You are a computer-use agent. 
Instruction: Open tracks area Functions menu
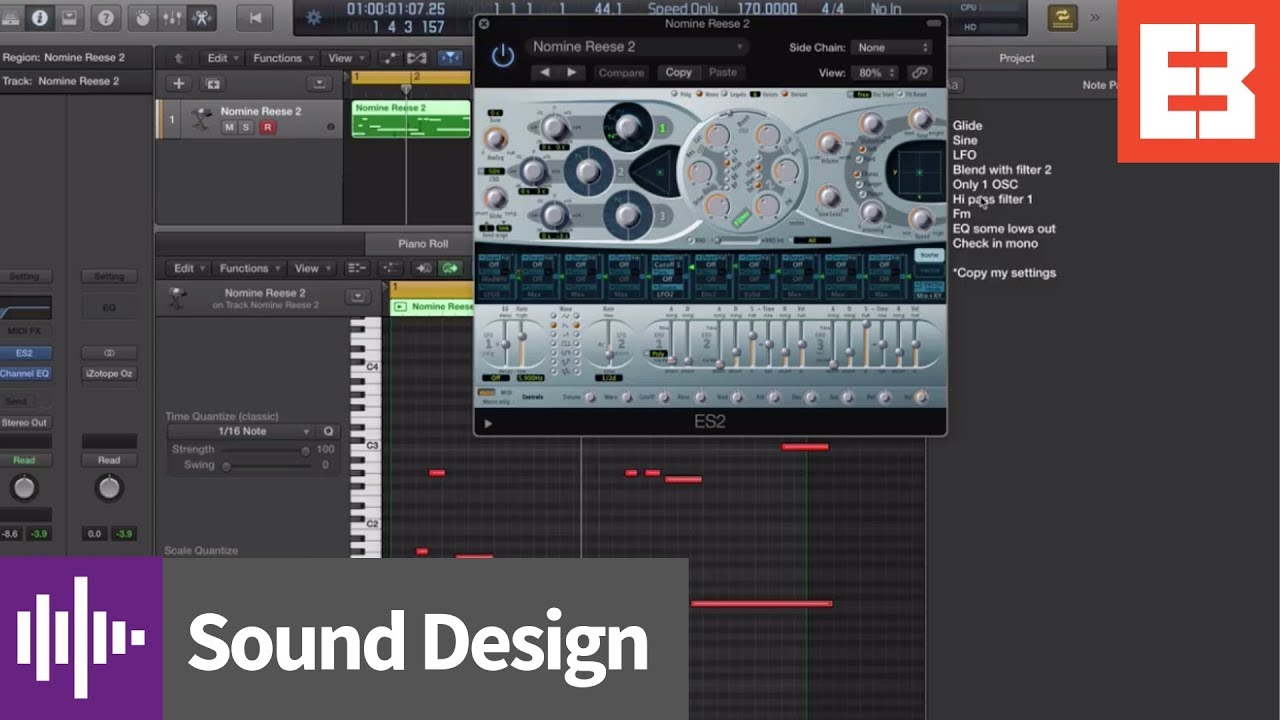click(x=284, y=58)
